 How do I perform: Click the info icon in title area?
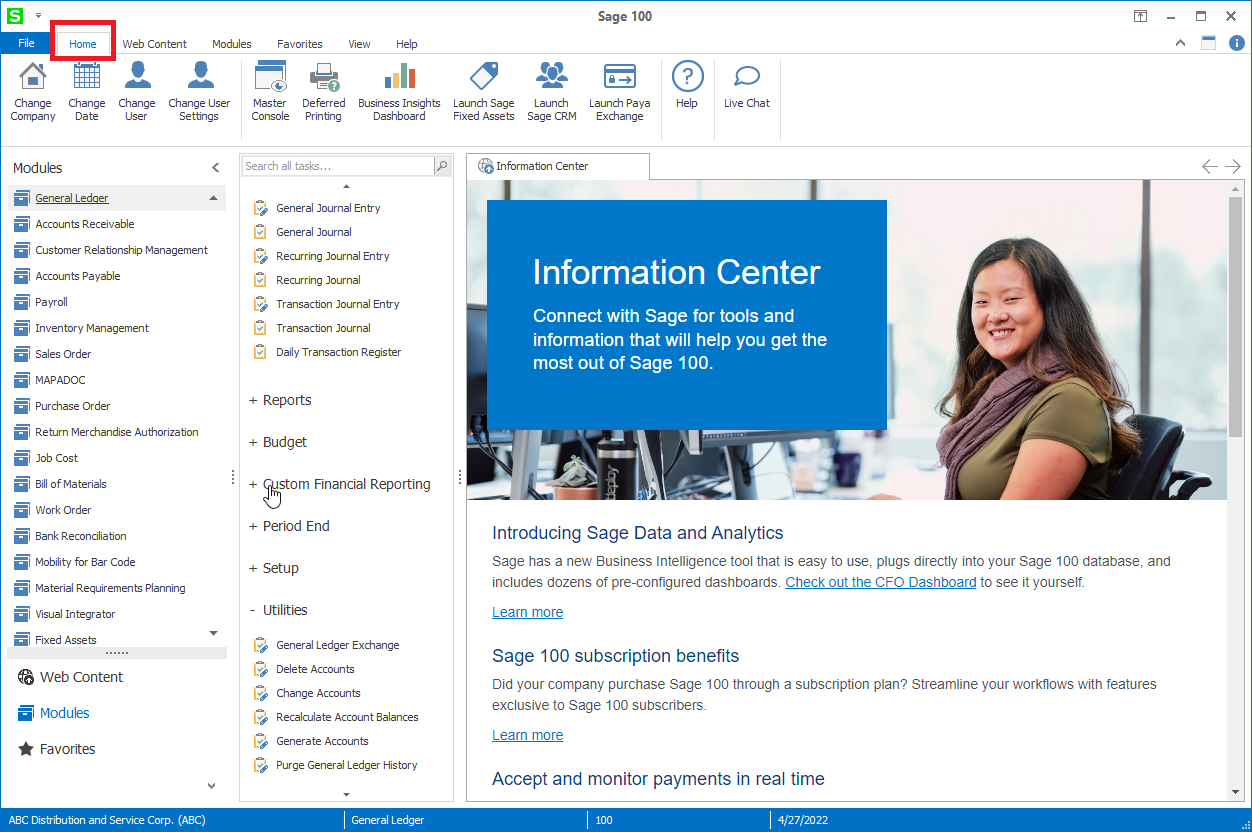1236,43
